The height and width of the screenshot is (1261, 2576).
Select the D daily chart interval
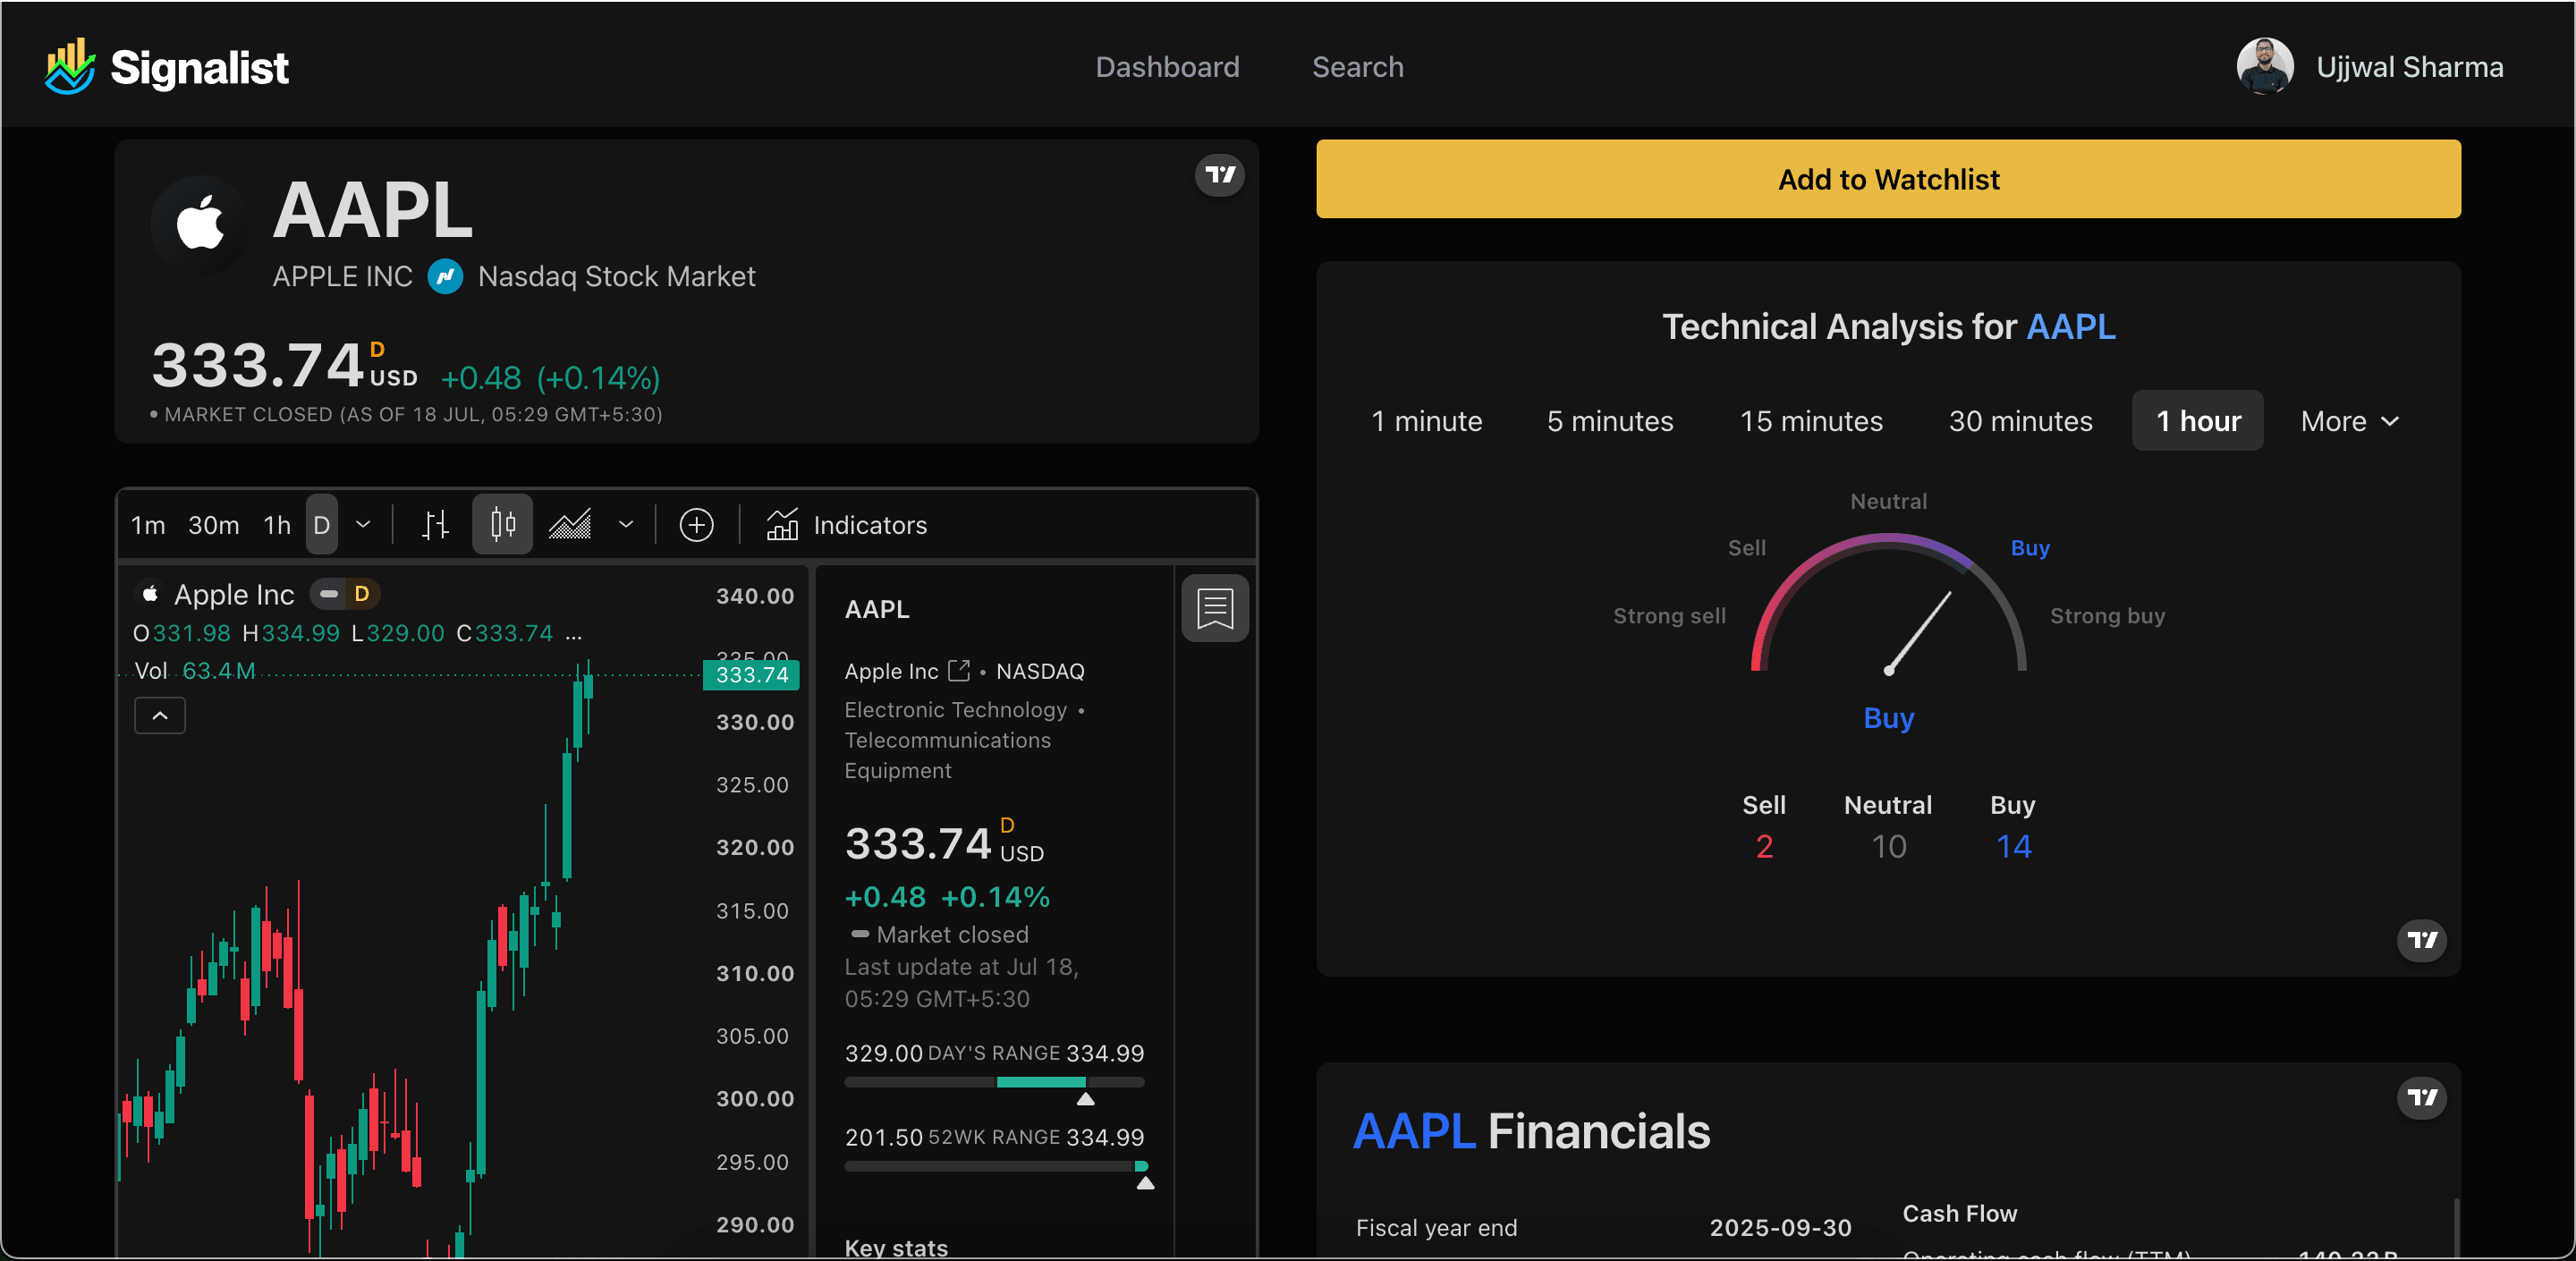pyautogui.click(x=322, y=525)
